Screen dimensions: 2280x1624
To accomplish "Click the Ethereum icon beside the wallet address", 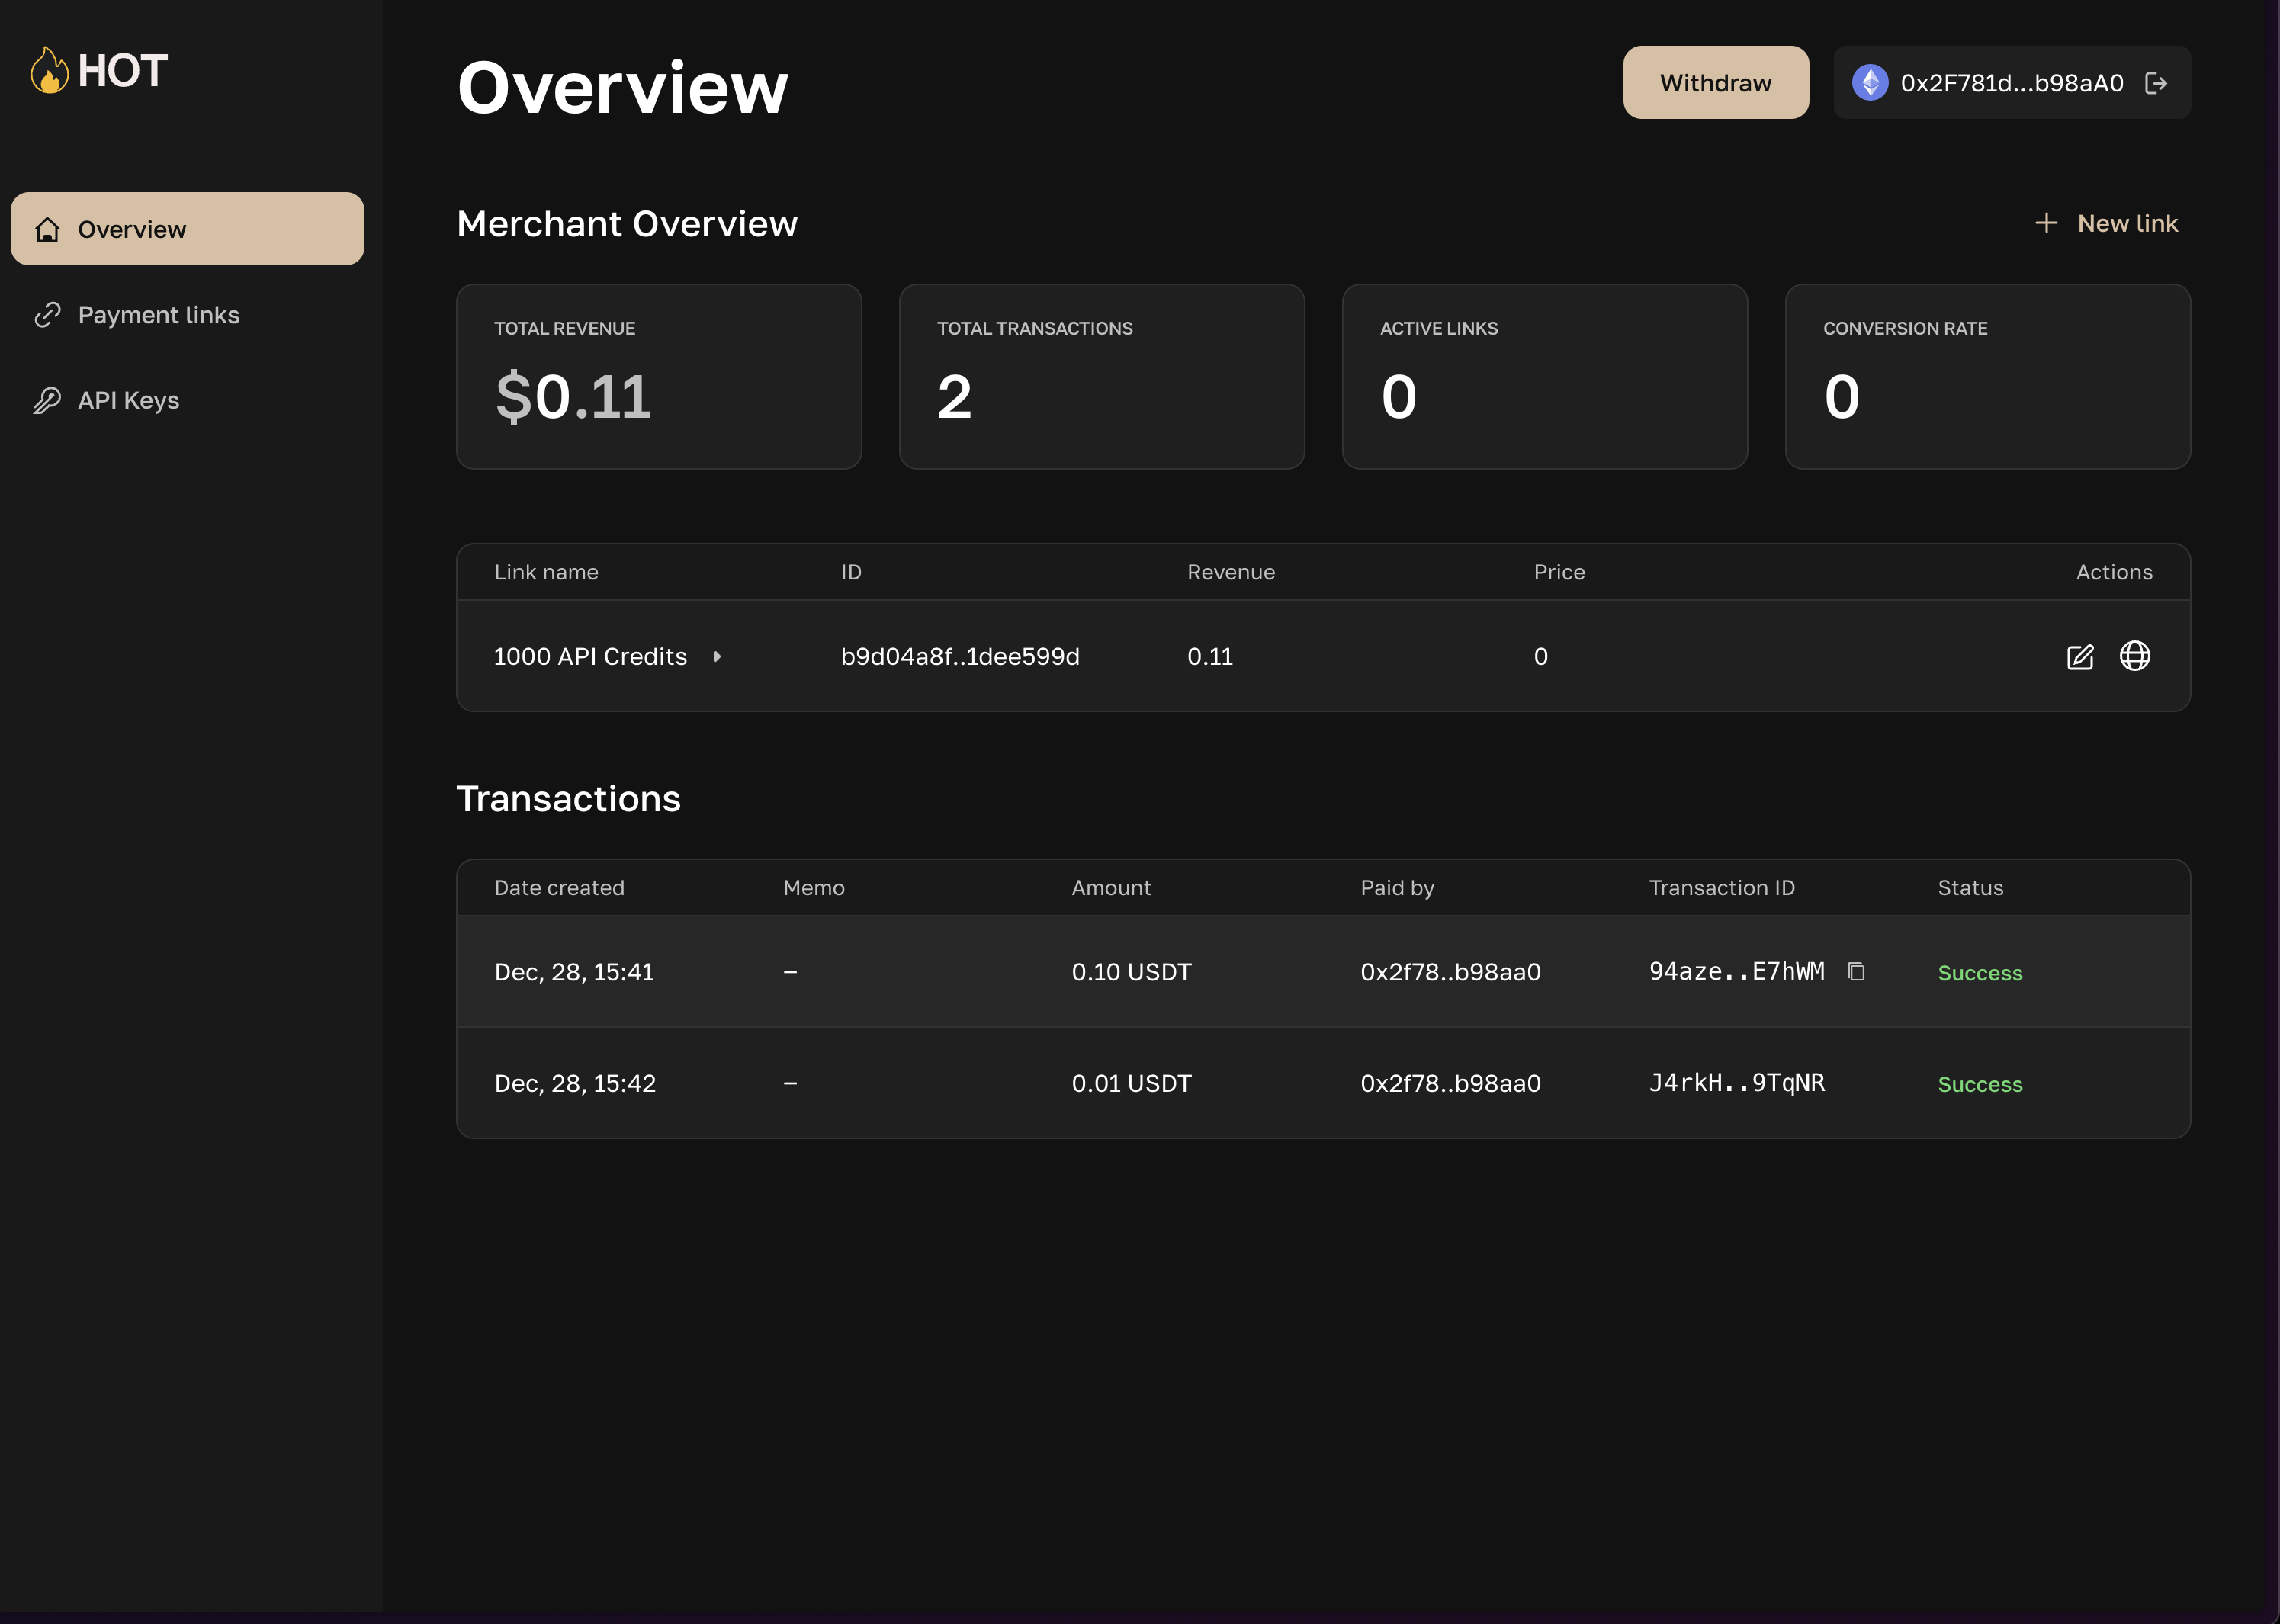I will (x=1869, y=83).
